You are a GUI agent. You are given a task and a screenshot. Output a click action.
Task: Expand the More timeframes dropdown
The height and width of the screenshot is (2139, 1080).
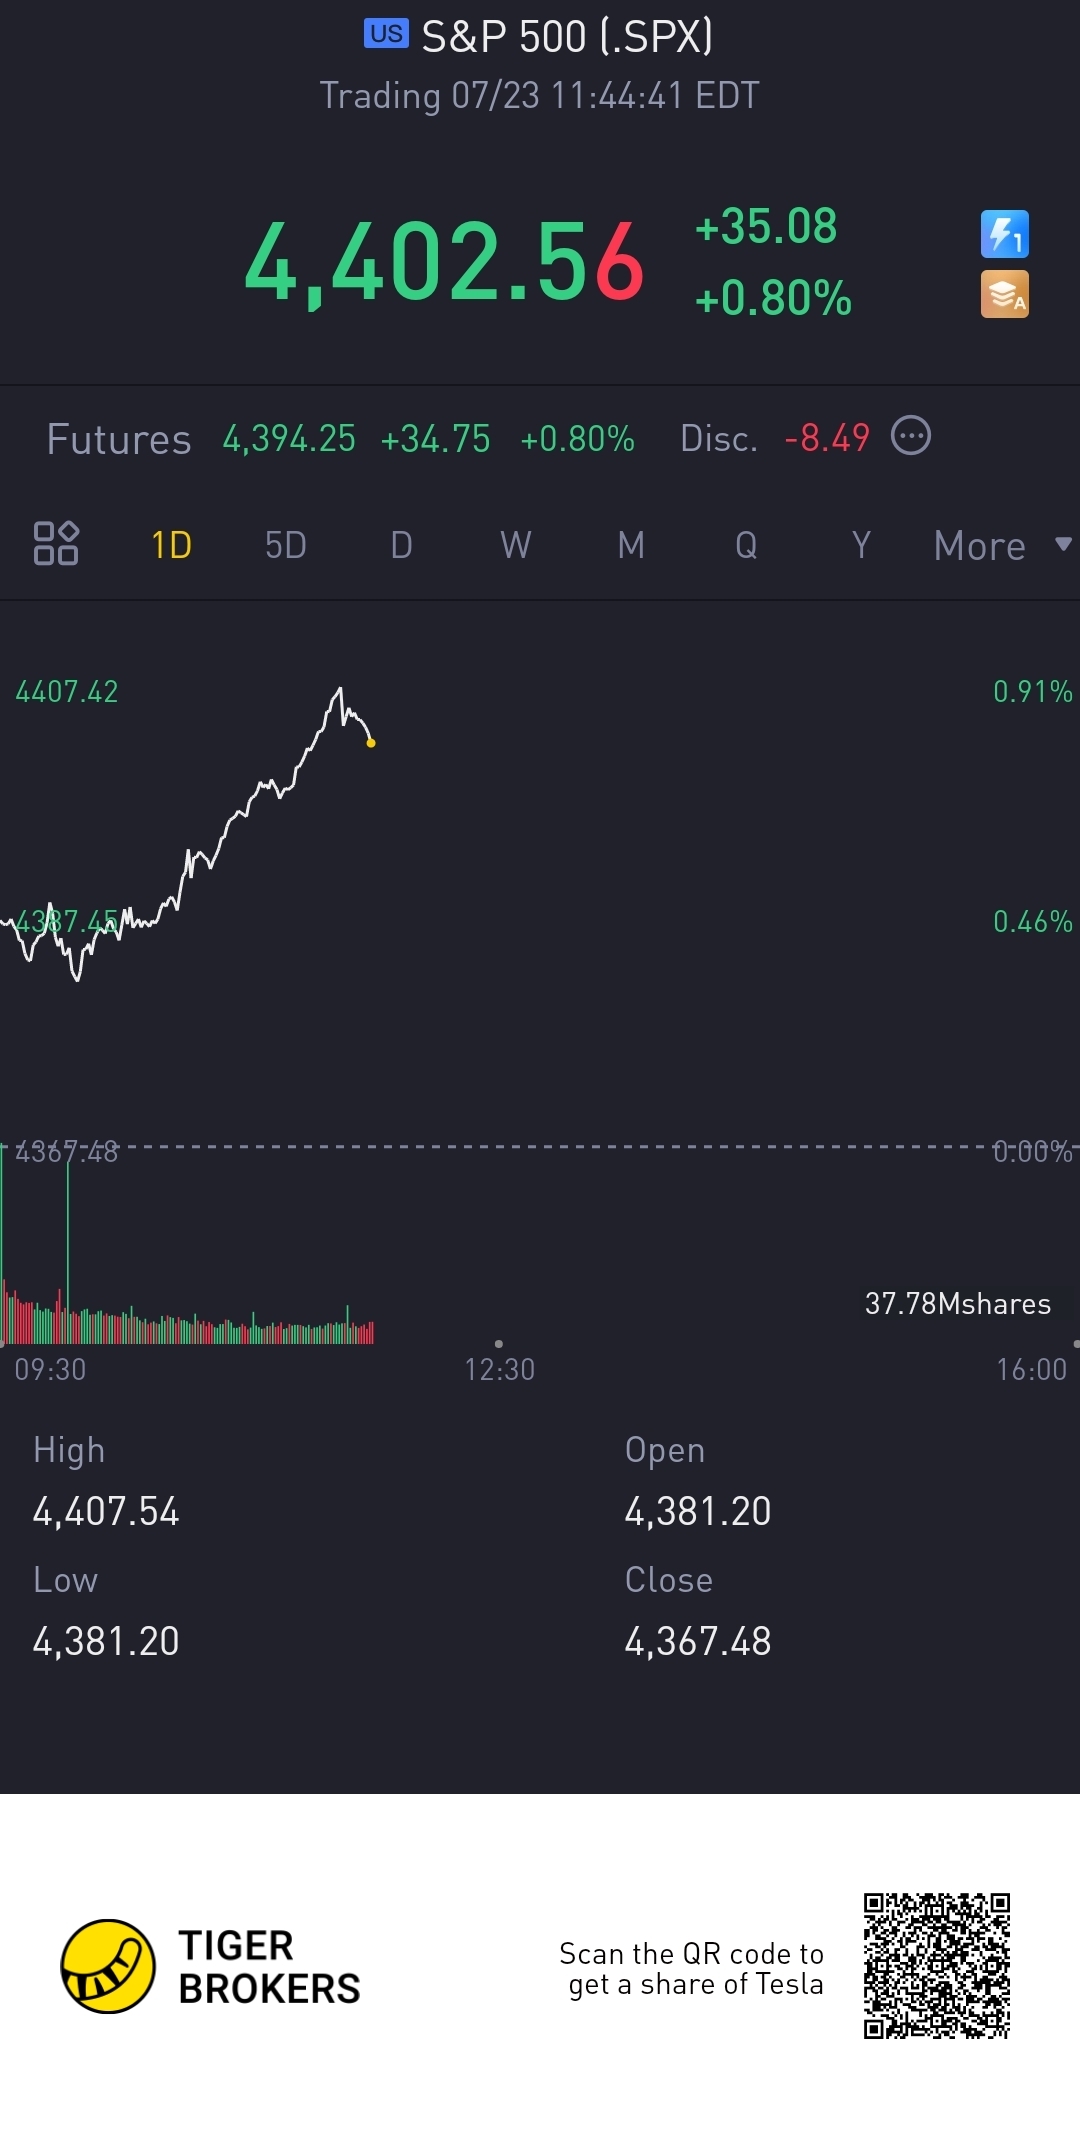point(1001,545)
